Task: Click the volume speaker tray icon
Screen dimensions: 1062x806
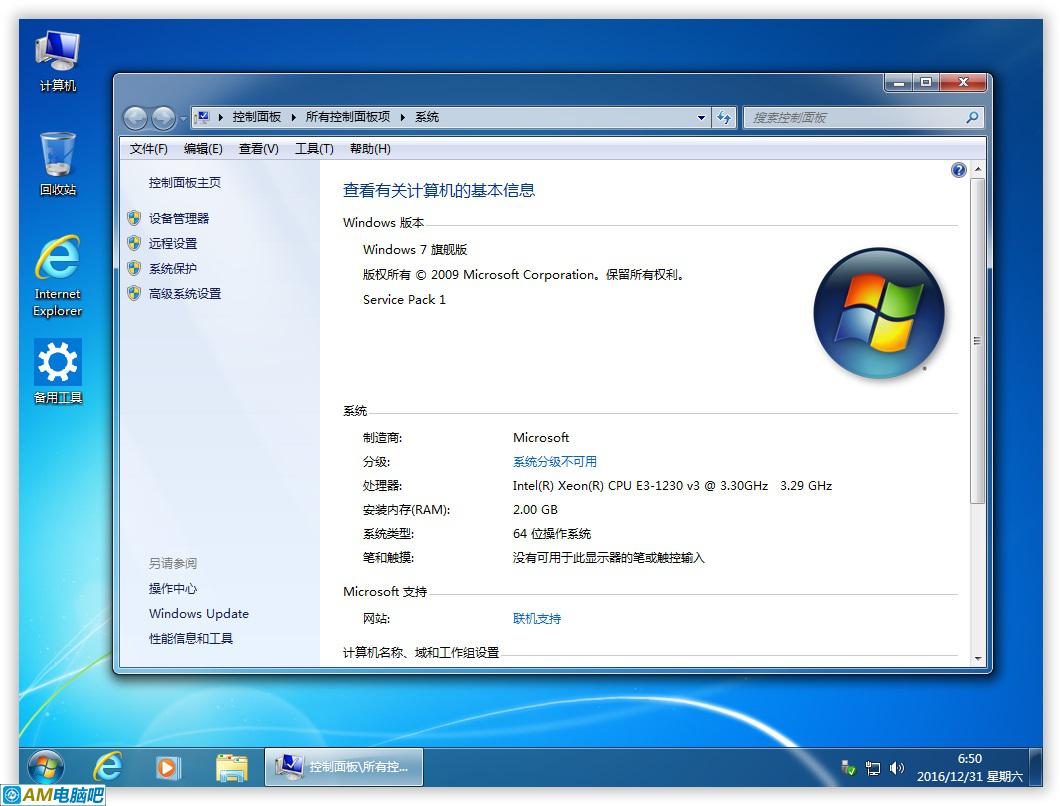Action: 897,768
